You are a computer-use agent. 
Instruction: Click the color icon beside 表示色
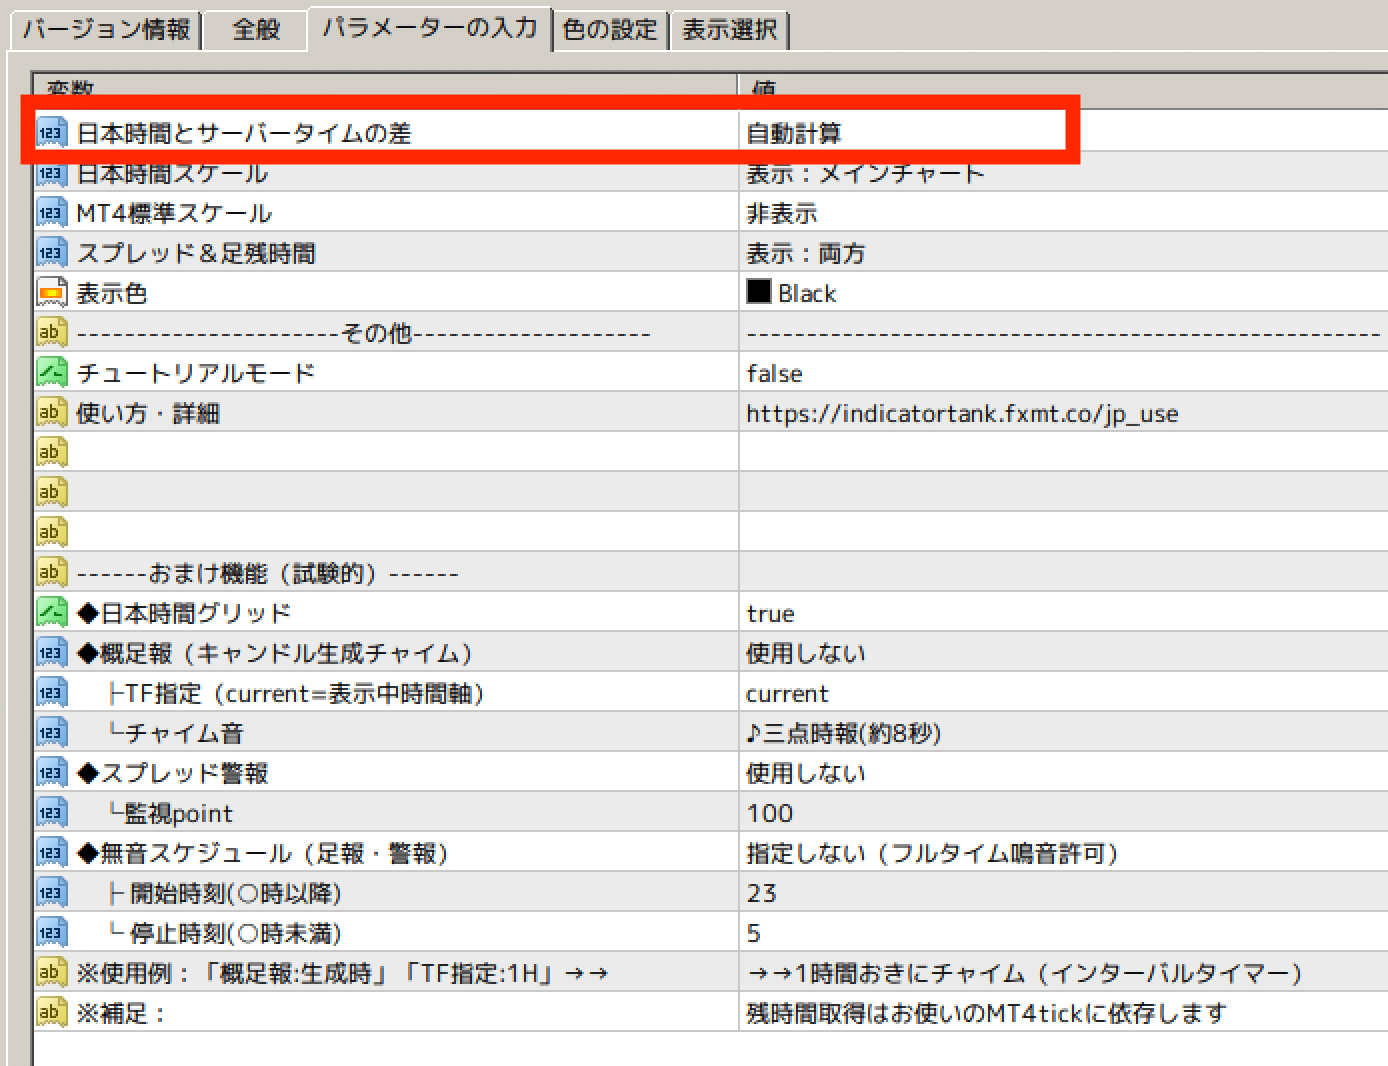pos(51,293)
